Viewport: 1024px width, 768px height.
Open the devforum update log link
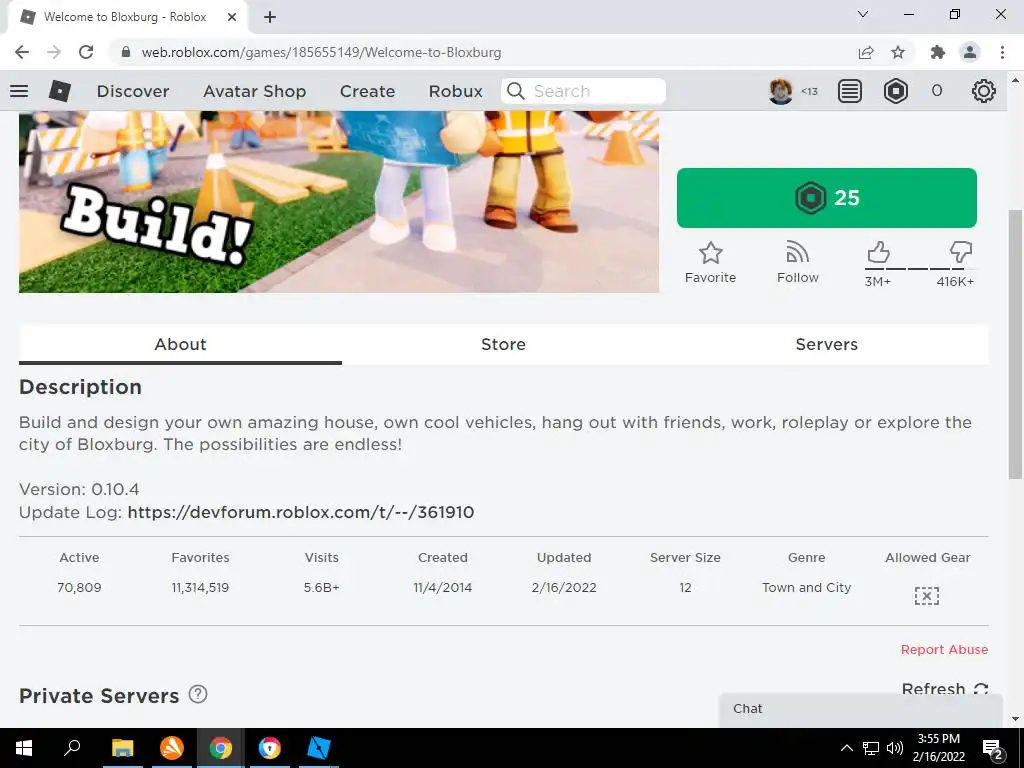coord(300,512)
